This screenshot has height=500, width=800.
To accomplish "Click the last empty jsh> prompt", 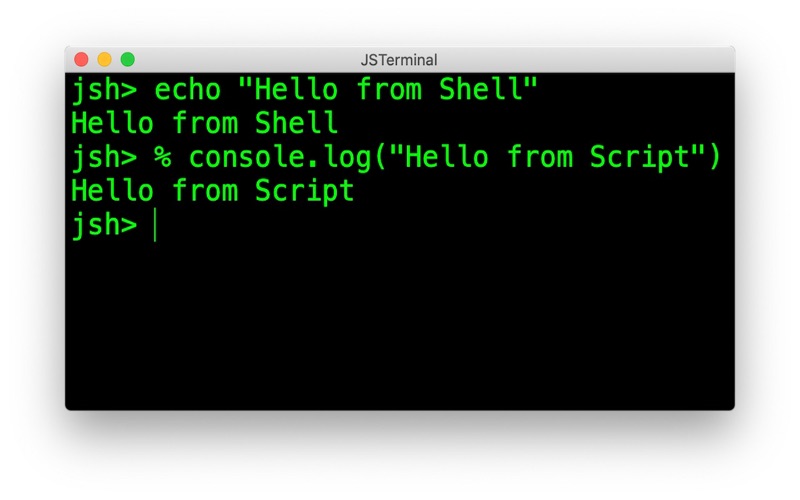I will point(104,224).
